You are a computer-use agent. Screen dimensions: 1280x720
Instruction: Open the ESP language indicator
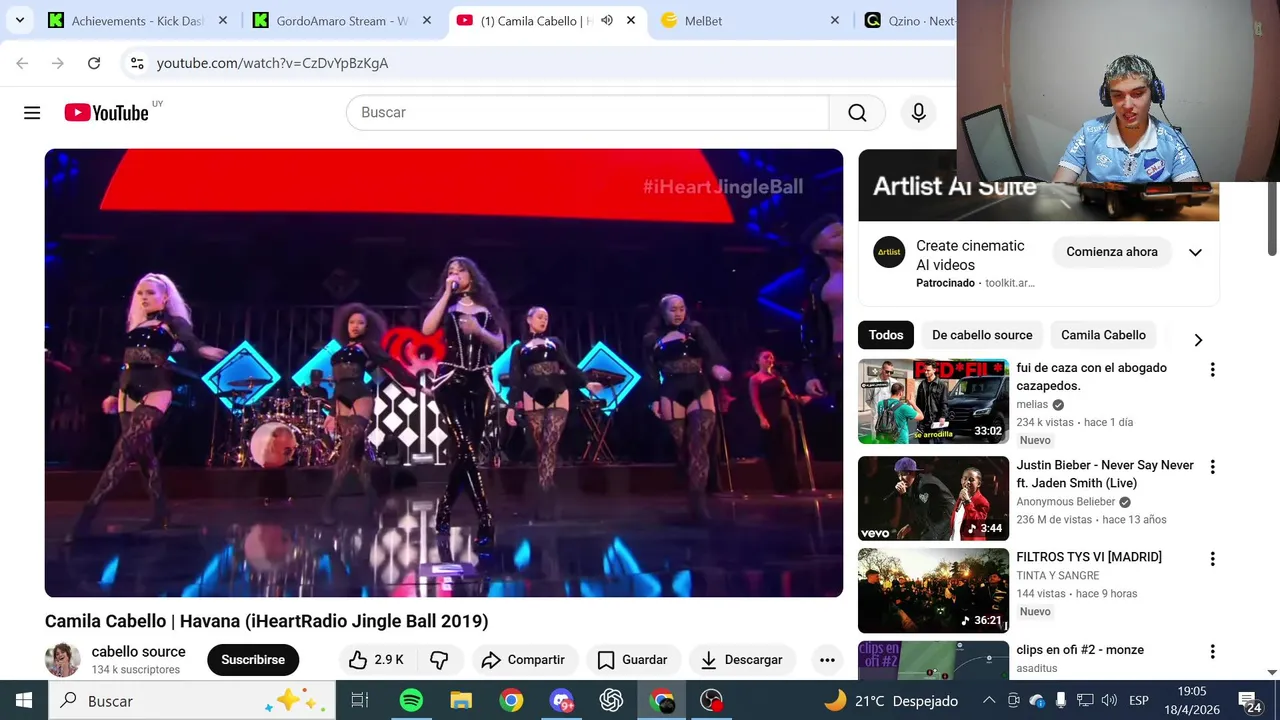[x=1139, y=701]
